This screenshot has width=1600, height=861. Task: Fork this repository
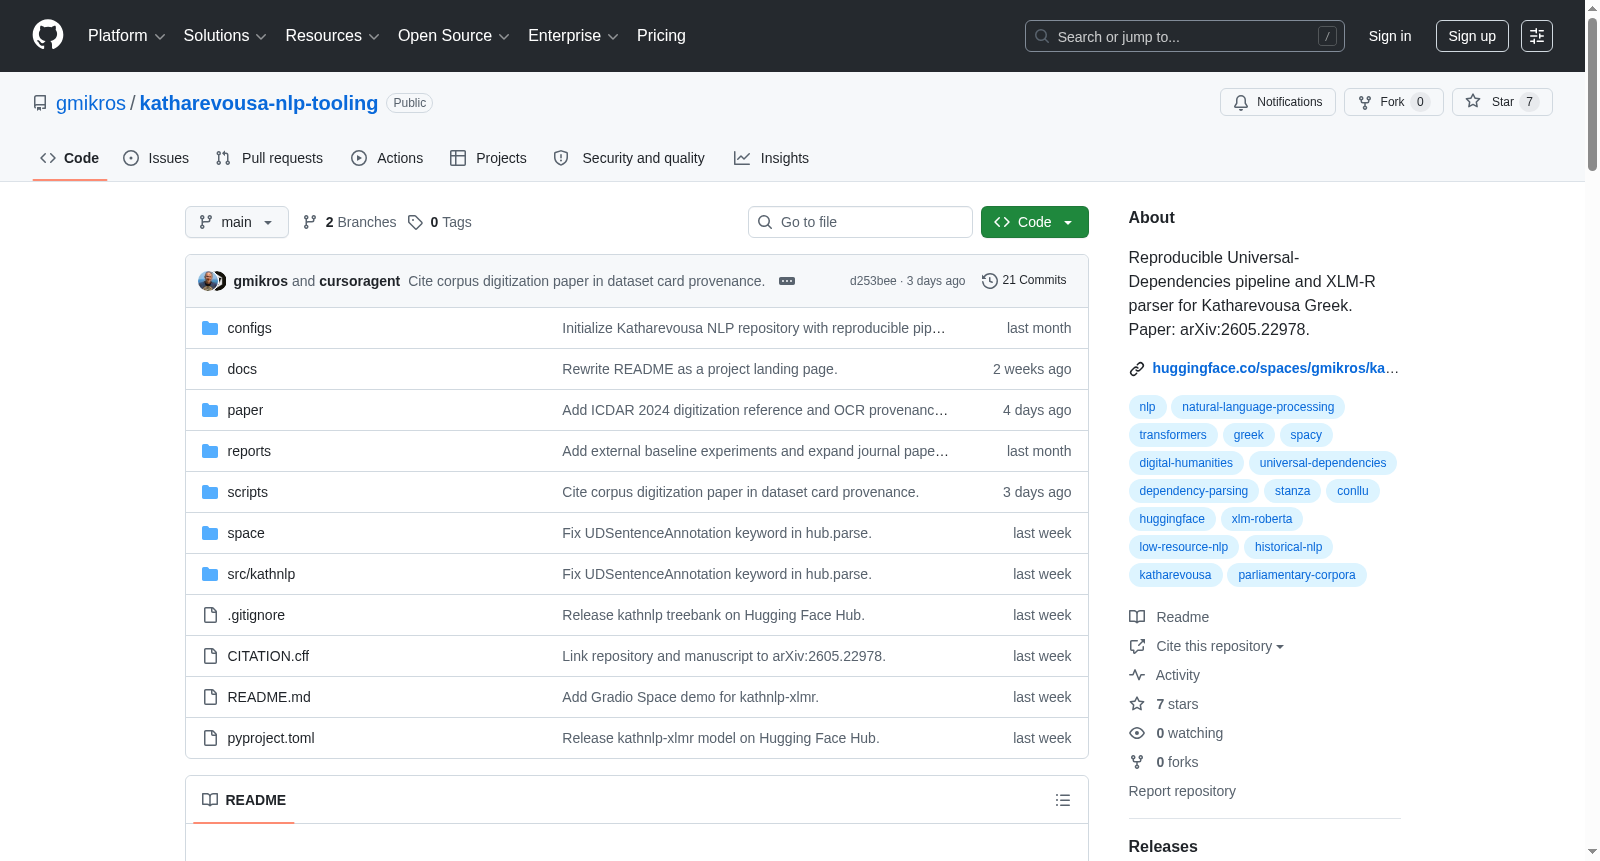(x=1394, y=102)
